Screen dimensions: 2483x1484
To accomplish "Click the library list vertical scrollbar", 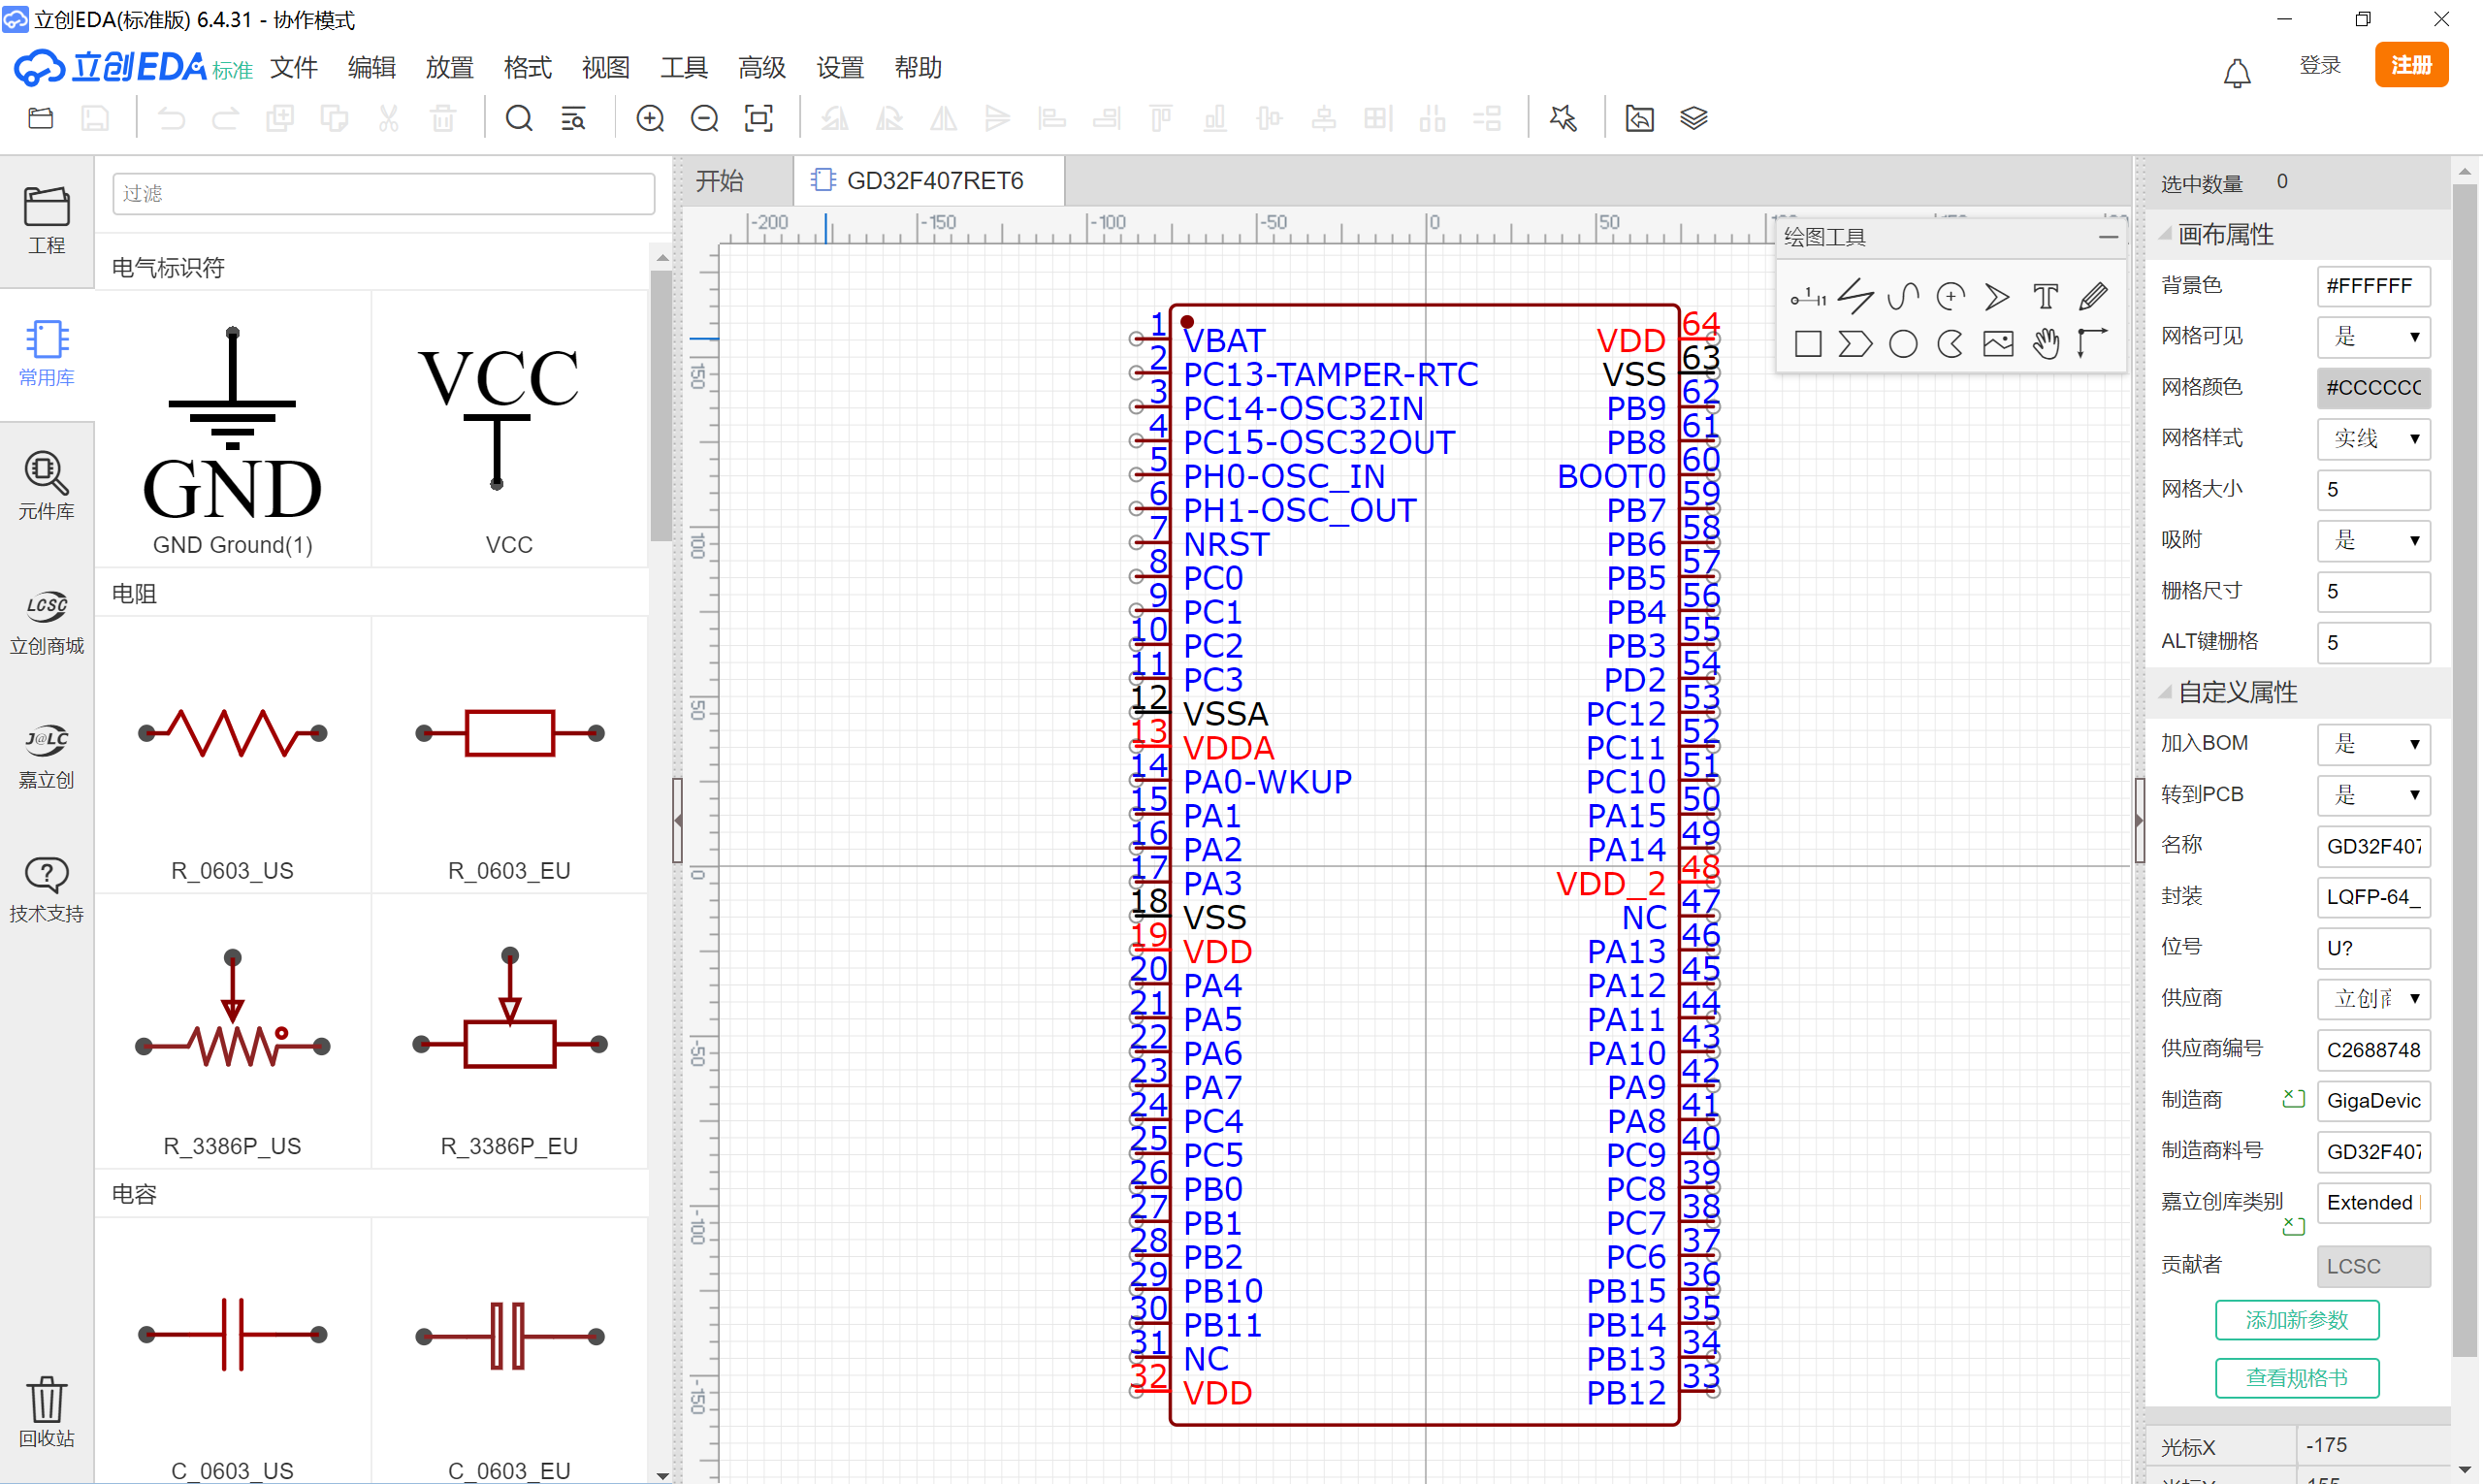I will coord(661,405).
